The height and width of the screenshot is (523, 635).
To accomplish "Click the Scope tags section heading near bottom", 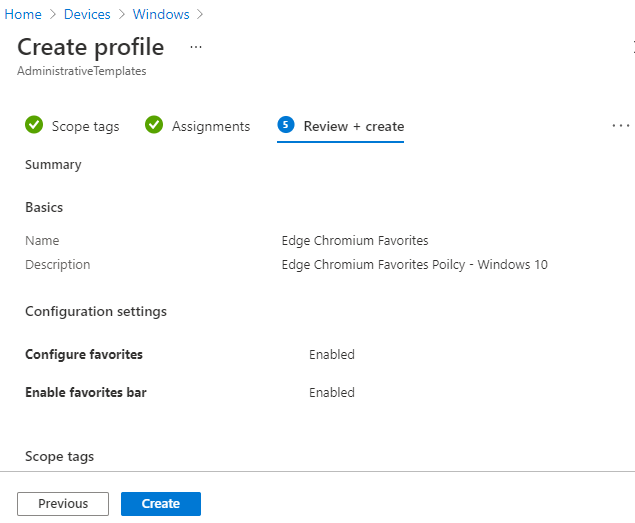I will 60,457.
